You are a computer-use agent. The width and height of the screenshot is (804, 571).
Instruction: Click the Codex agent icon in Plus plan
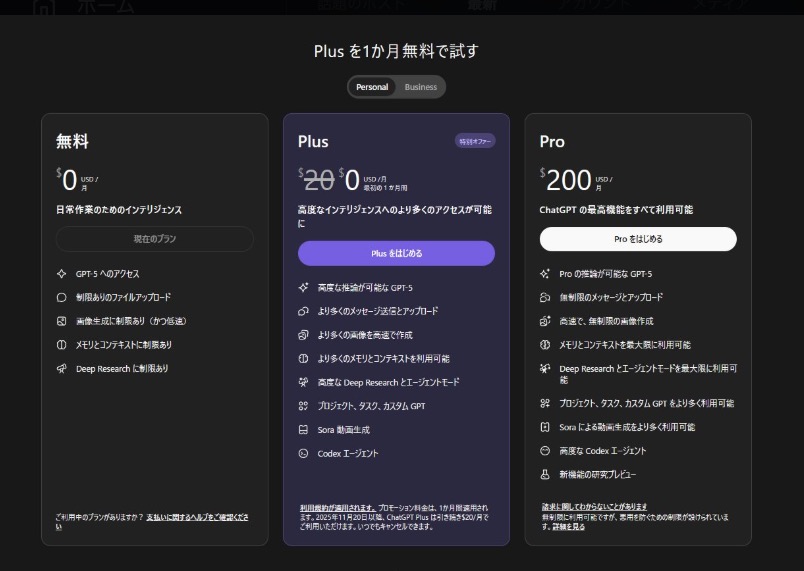[303, 453]
